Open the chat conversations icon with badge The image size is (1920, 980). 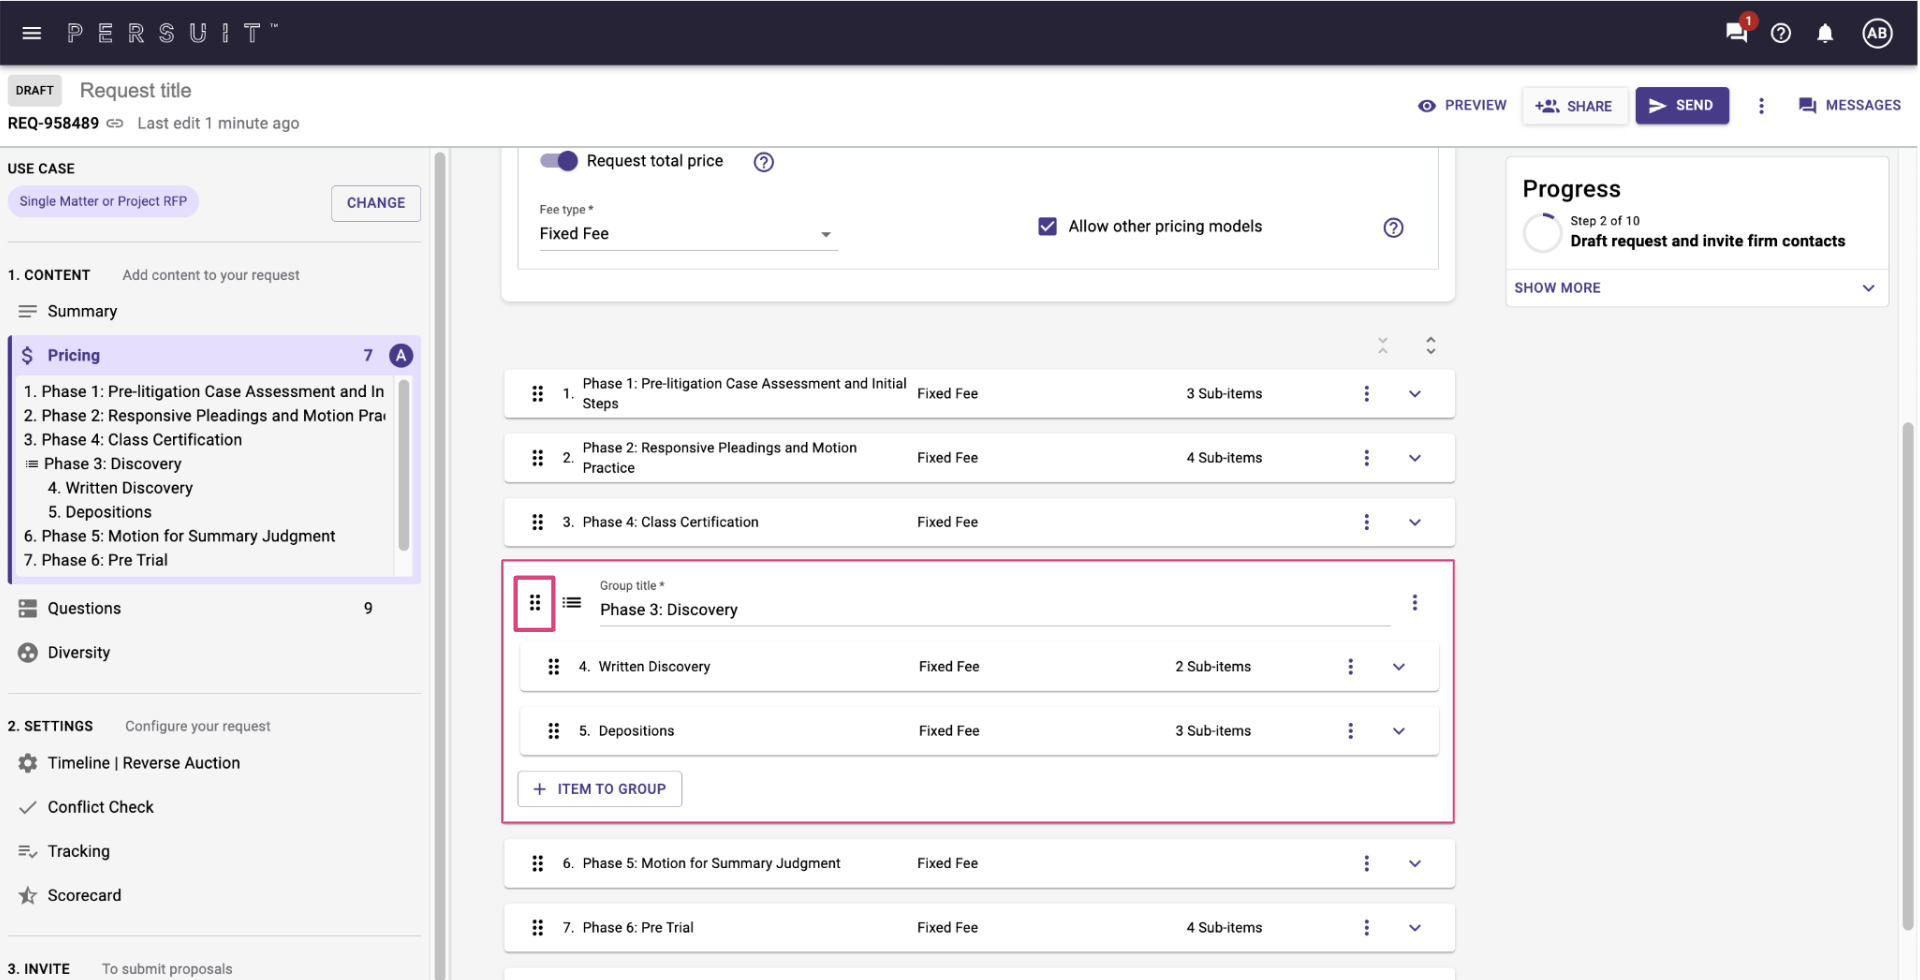(1737, 32)
